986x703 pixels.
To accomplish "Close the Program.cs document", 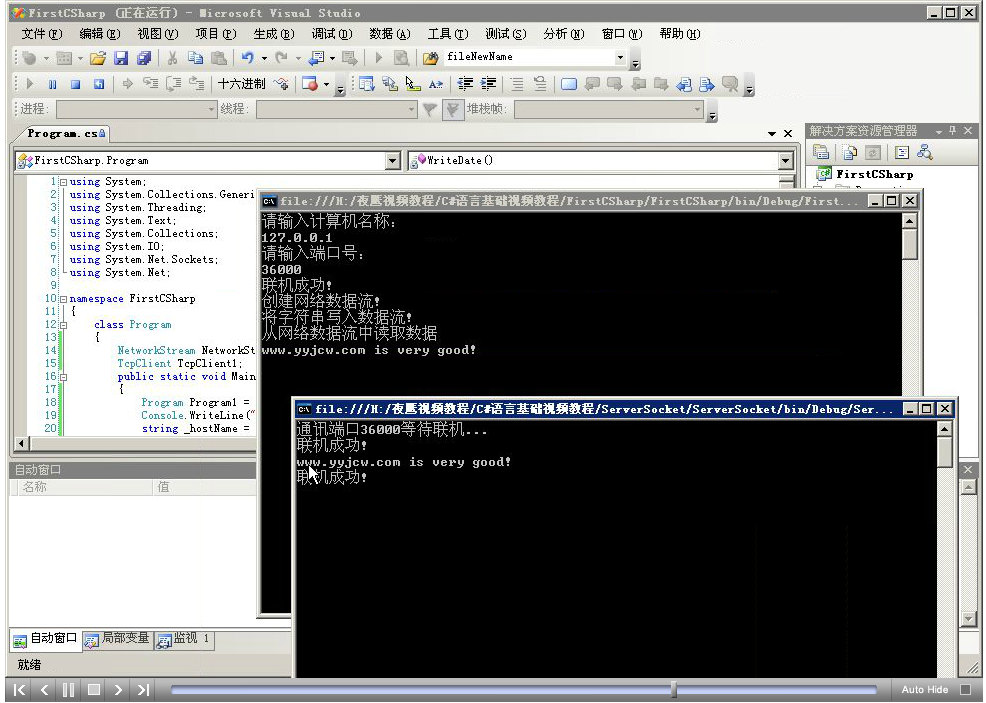I will click(788, 133).
